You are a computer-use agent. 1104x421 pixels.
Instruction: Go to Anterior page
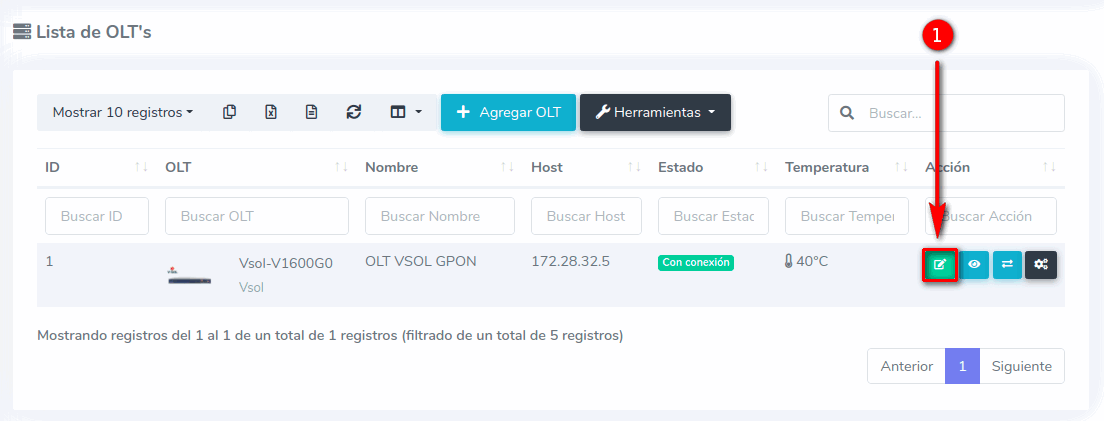click(x=906, y=366)
